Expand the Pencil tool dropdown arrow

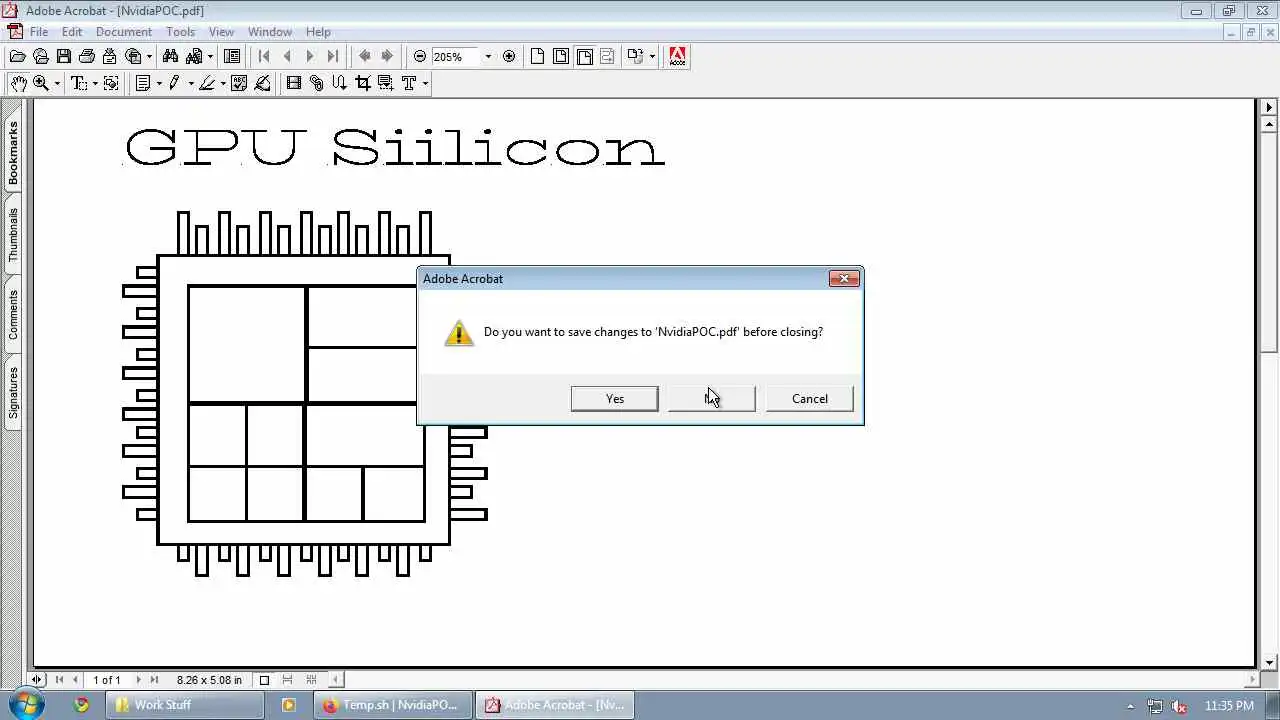pyautogui.click(x=190, y=84)
